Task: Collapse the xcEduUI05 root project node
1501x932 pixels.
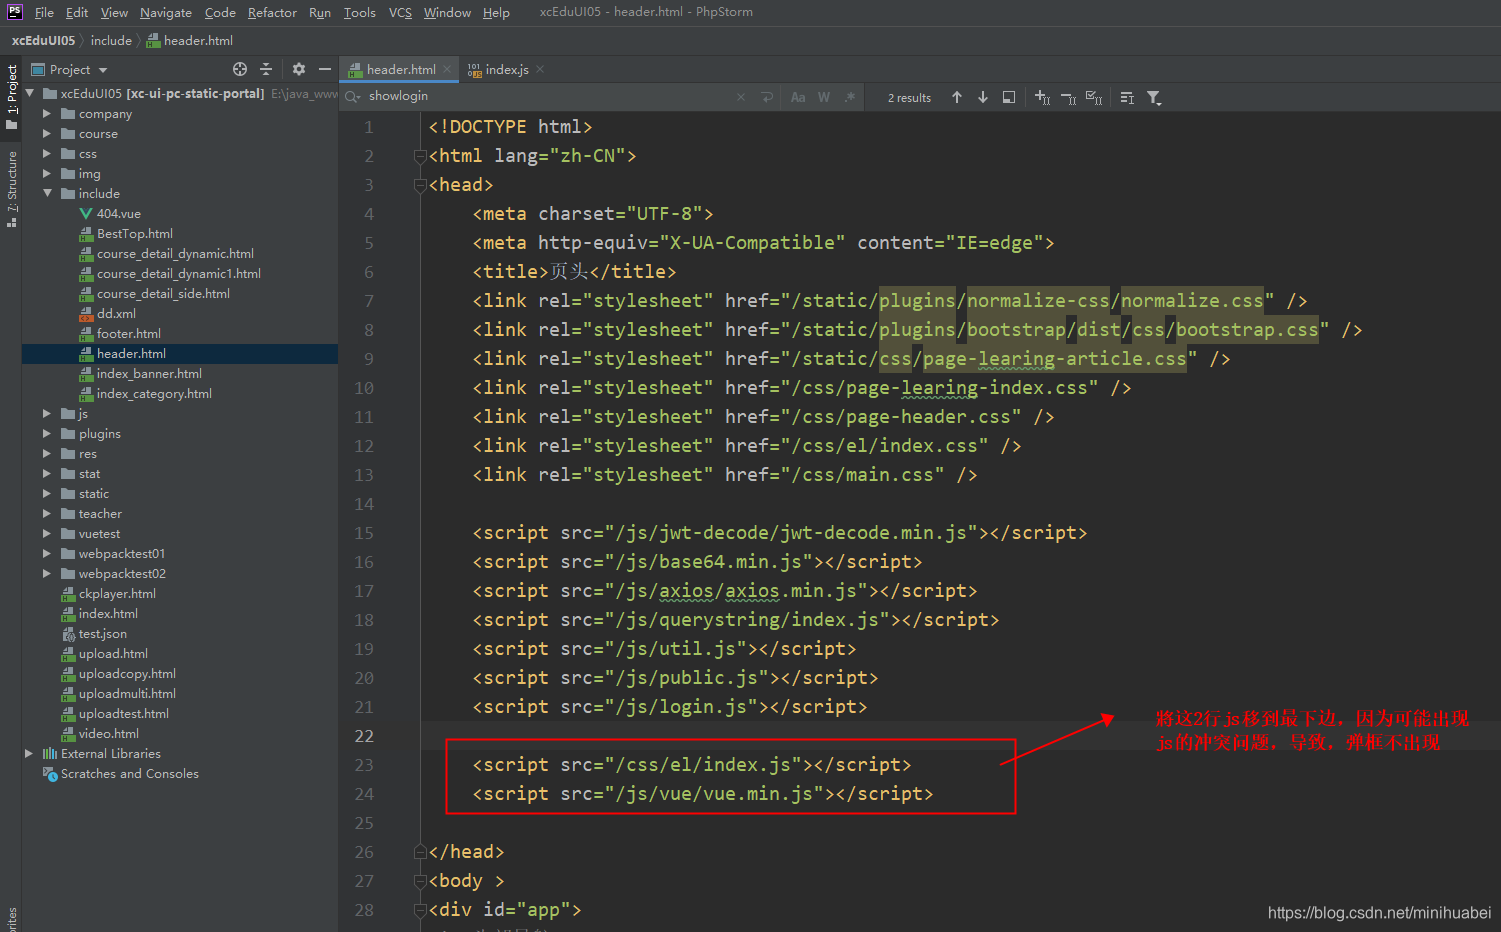Action: [30, 93]
